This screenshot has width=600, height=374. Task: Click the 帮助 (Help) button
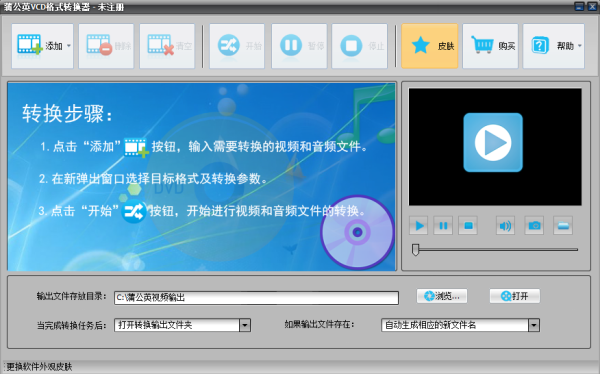tap(553, 46)
